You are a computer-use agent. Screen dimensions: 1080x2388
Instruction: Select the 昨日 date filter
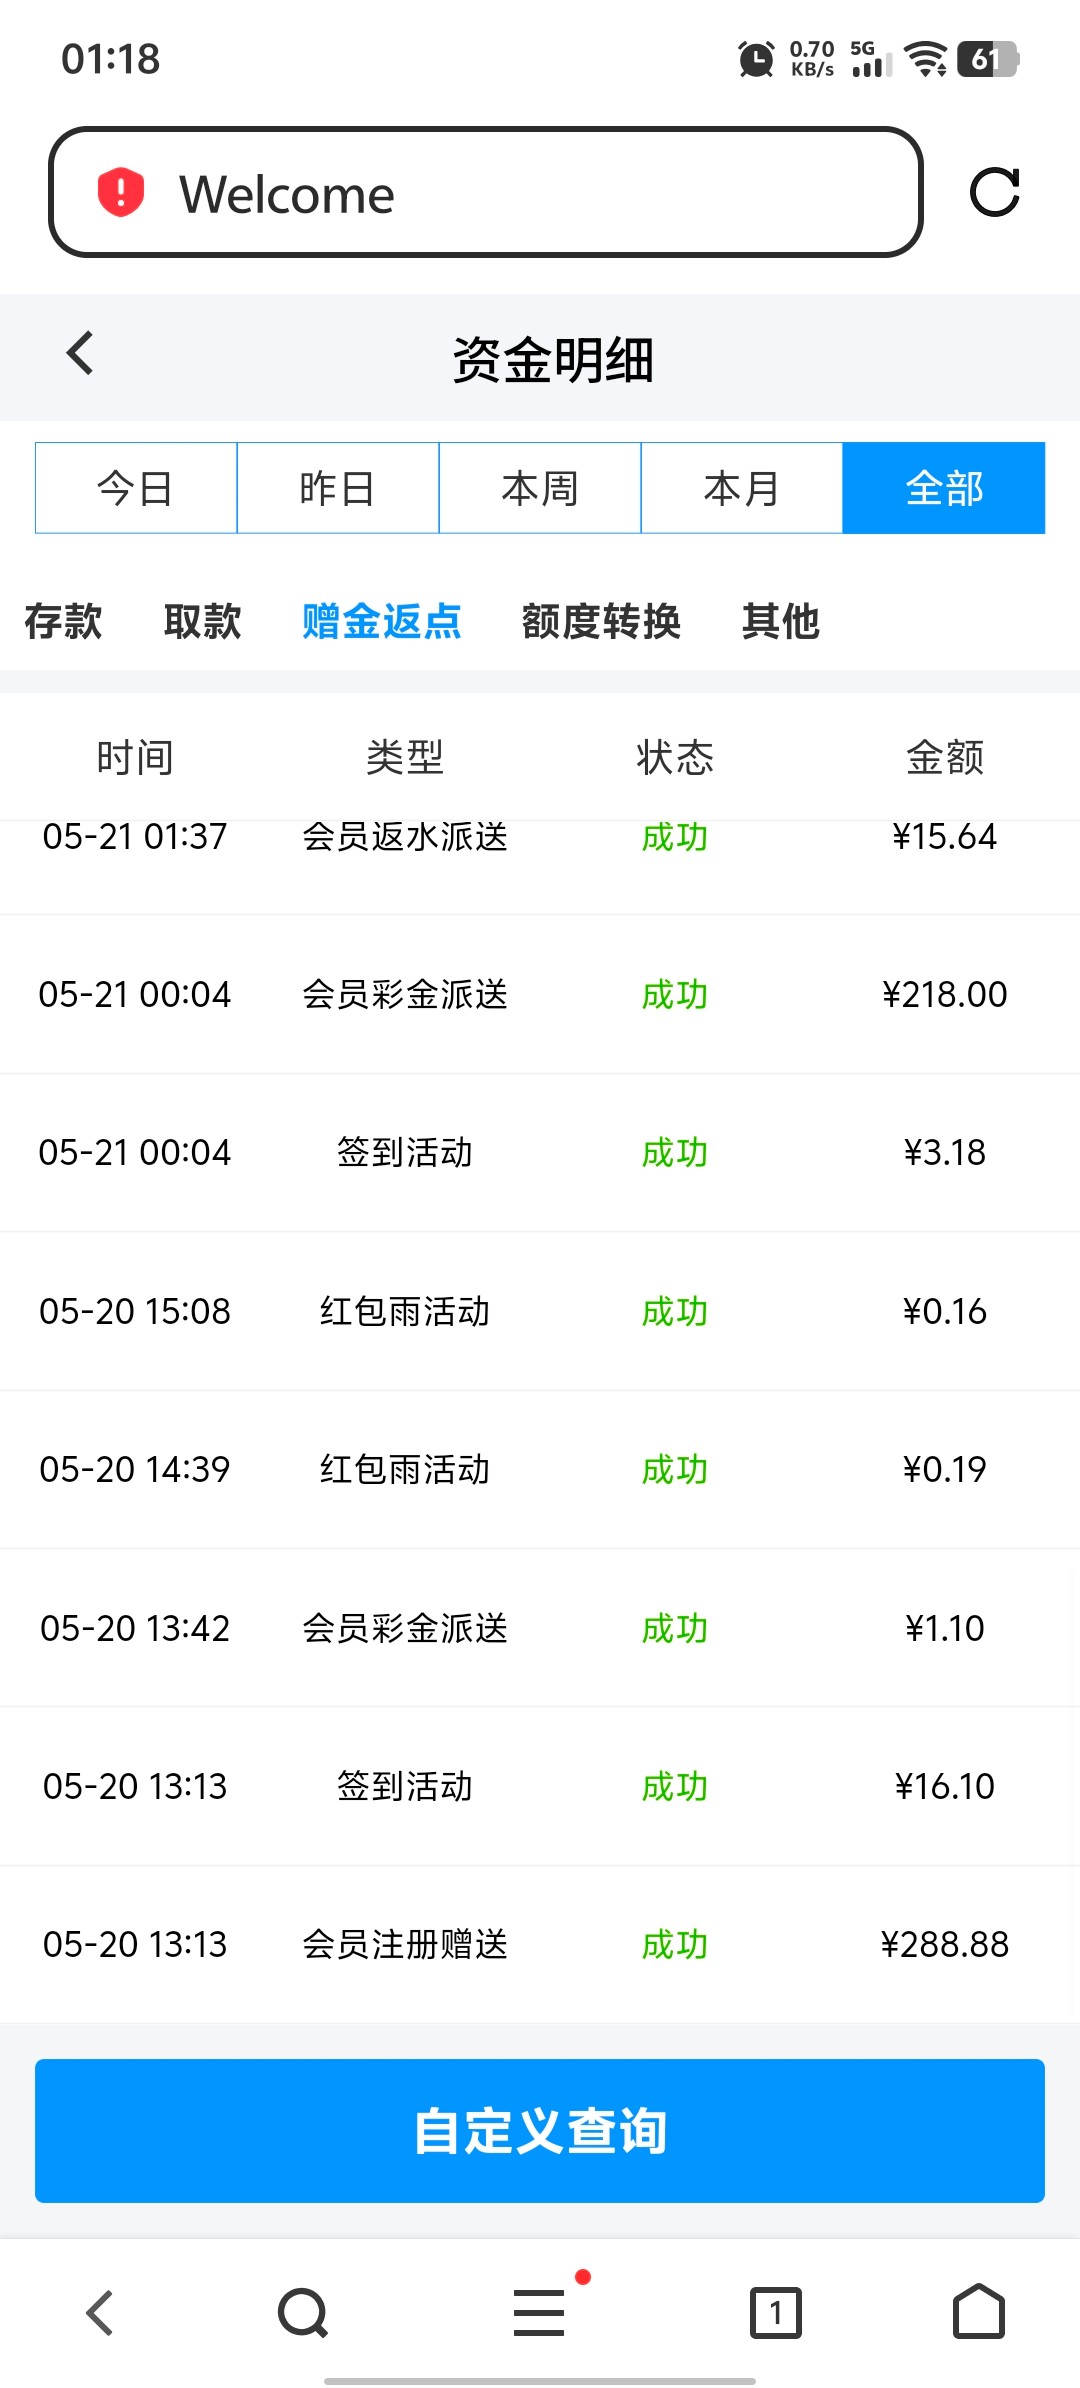click(338, 488)
